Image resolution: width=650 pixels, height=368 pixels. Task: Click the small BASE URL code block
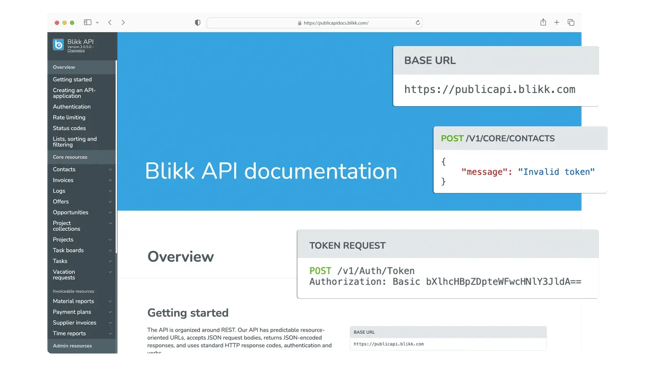tap(448, 338)
